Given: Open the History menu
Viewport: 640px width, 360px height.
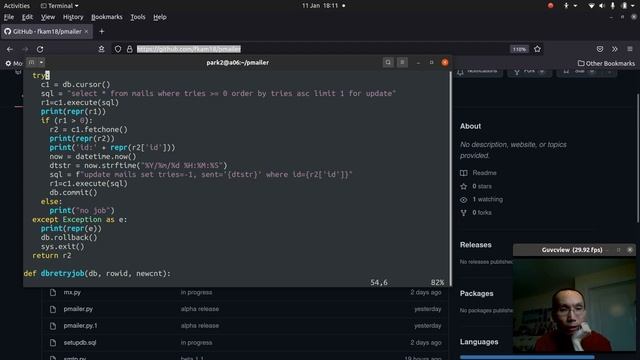Looking at the screenshot, I should click(73, 17).
